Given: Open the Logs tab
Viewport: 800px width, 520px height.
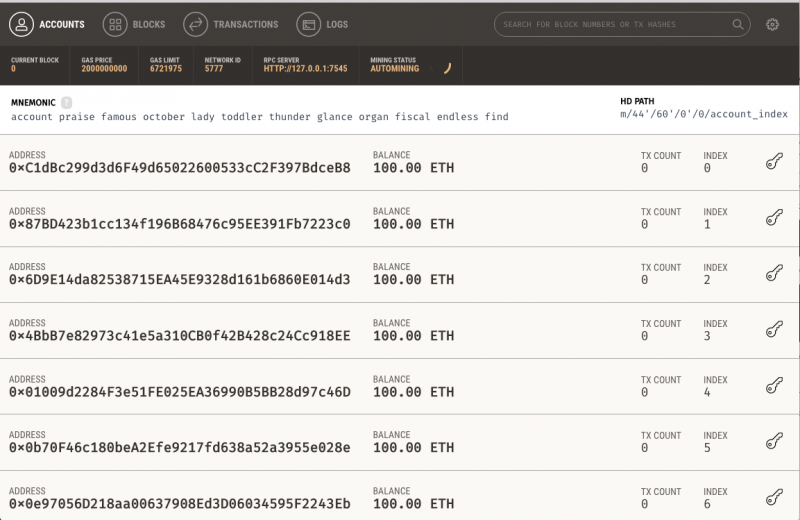Looking at the screenshot, I should click(323, 24).
